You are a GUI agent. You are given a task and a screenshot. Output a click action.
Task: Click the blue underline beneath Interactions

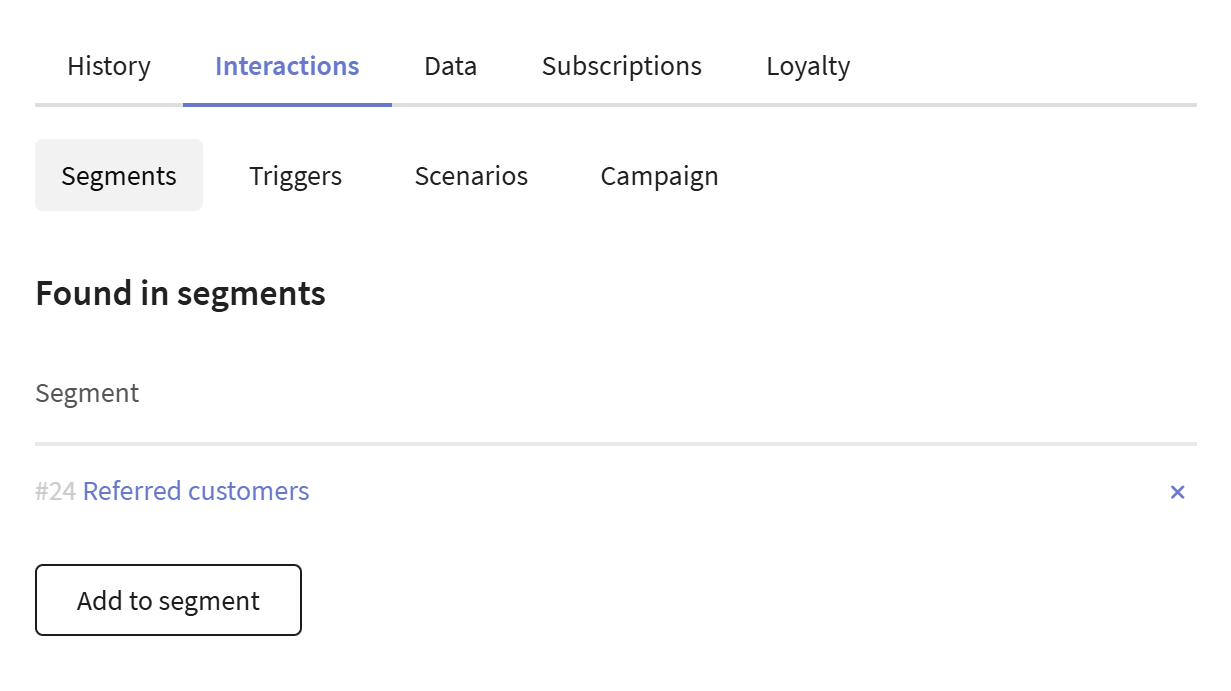tap(287, 104)
